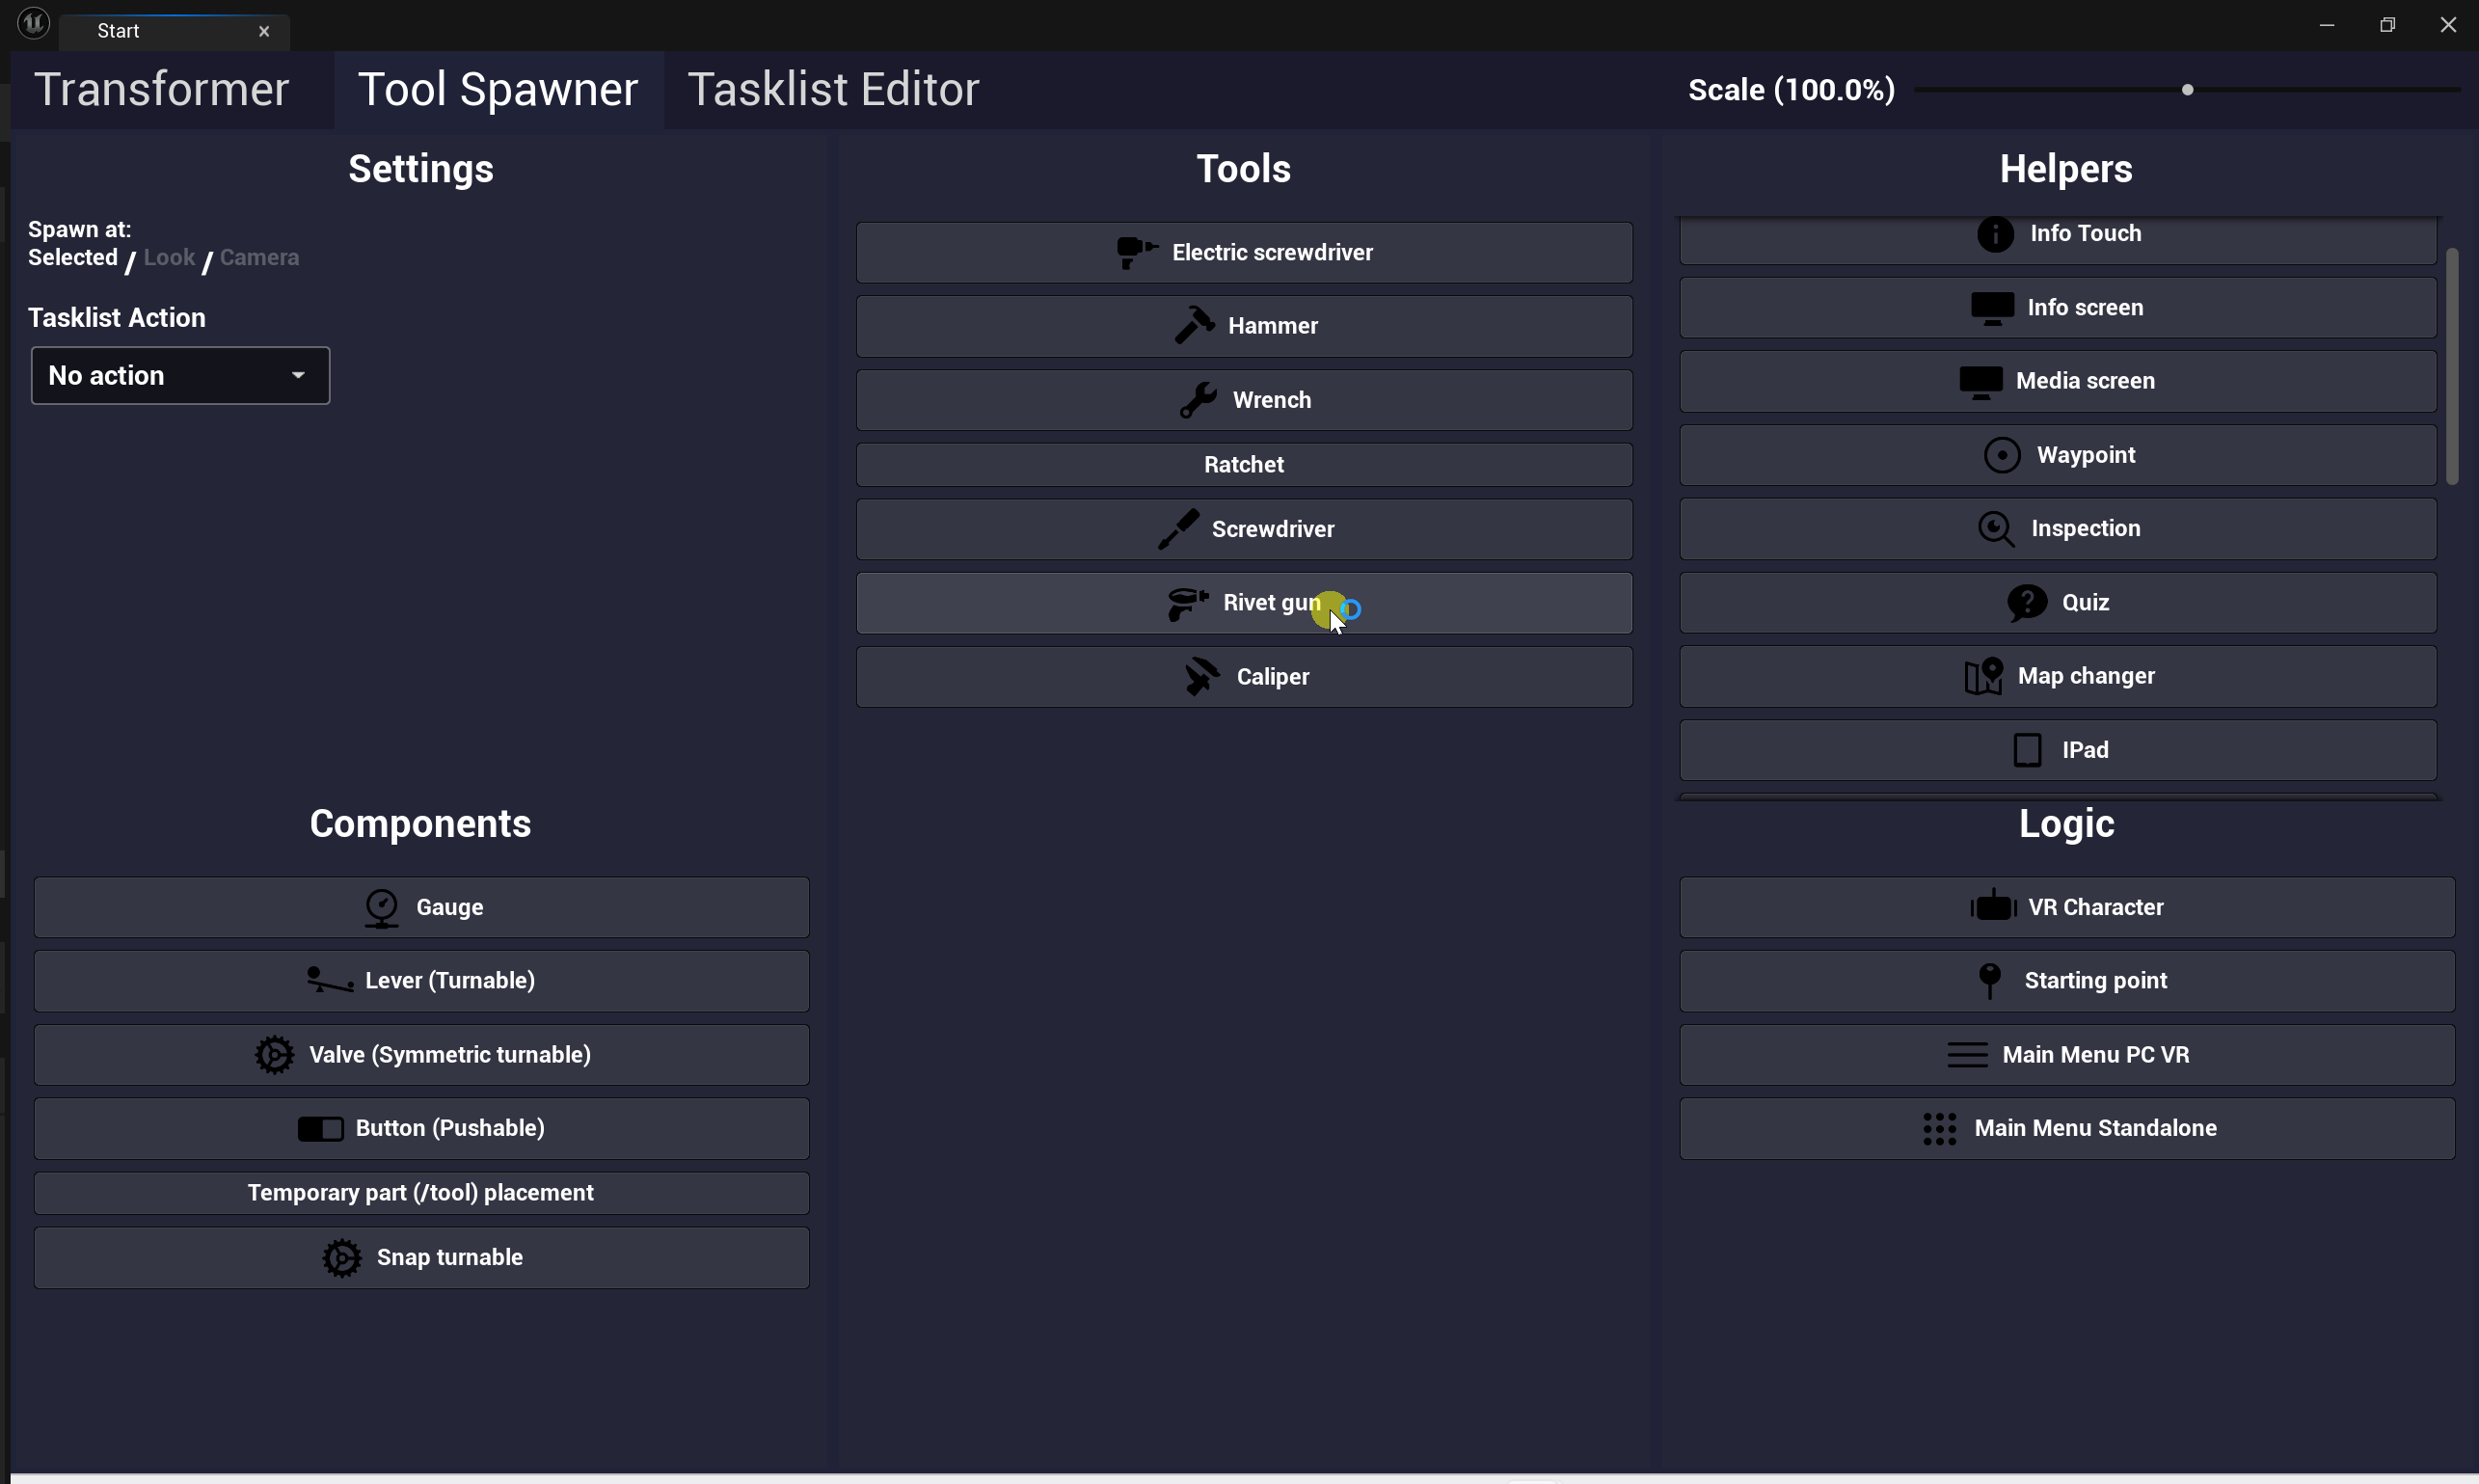This screenshot has height=1484, width=2479.
Task: Set spawn location to Camera
Action: click(x=259, y=258)
